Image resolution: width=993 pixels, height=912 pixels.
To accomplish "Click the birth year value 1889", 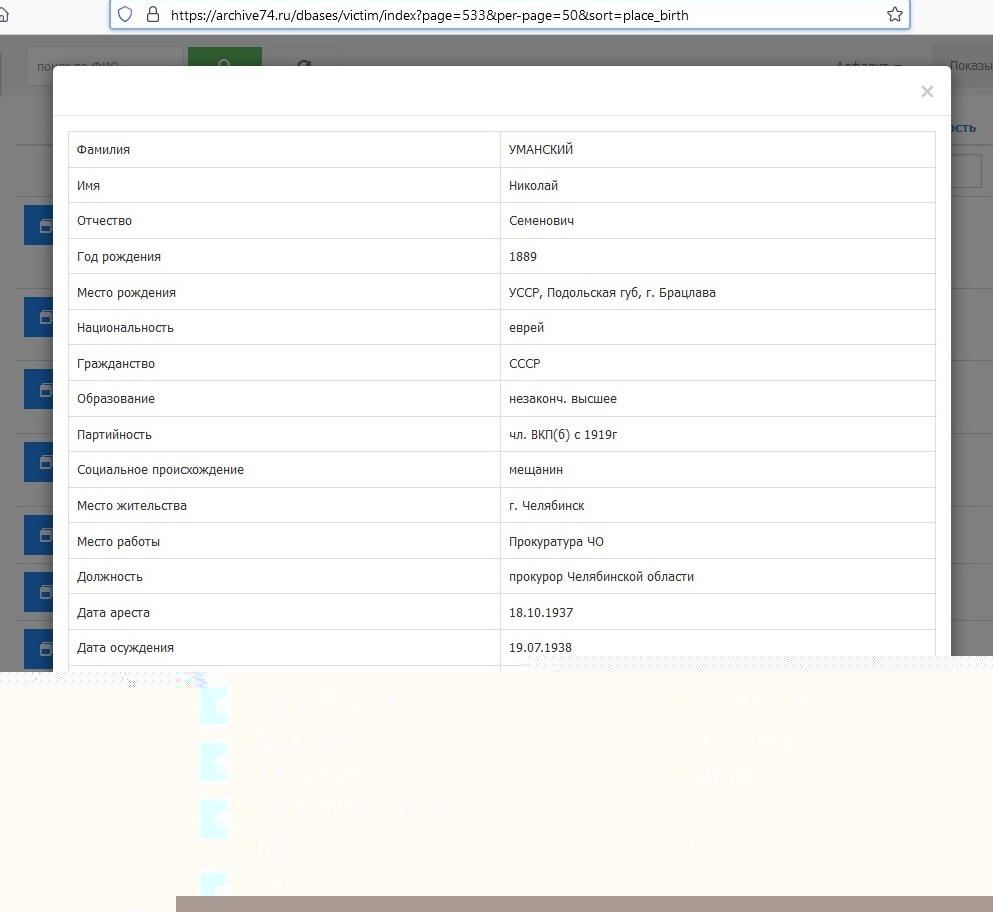I will coord(523,257).
